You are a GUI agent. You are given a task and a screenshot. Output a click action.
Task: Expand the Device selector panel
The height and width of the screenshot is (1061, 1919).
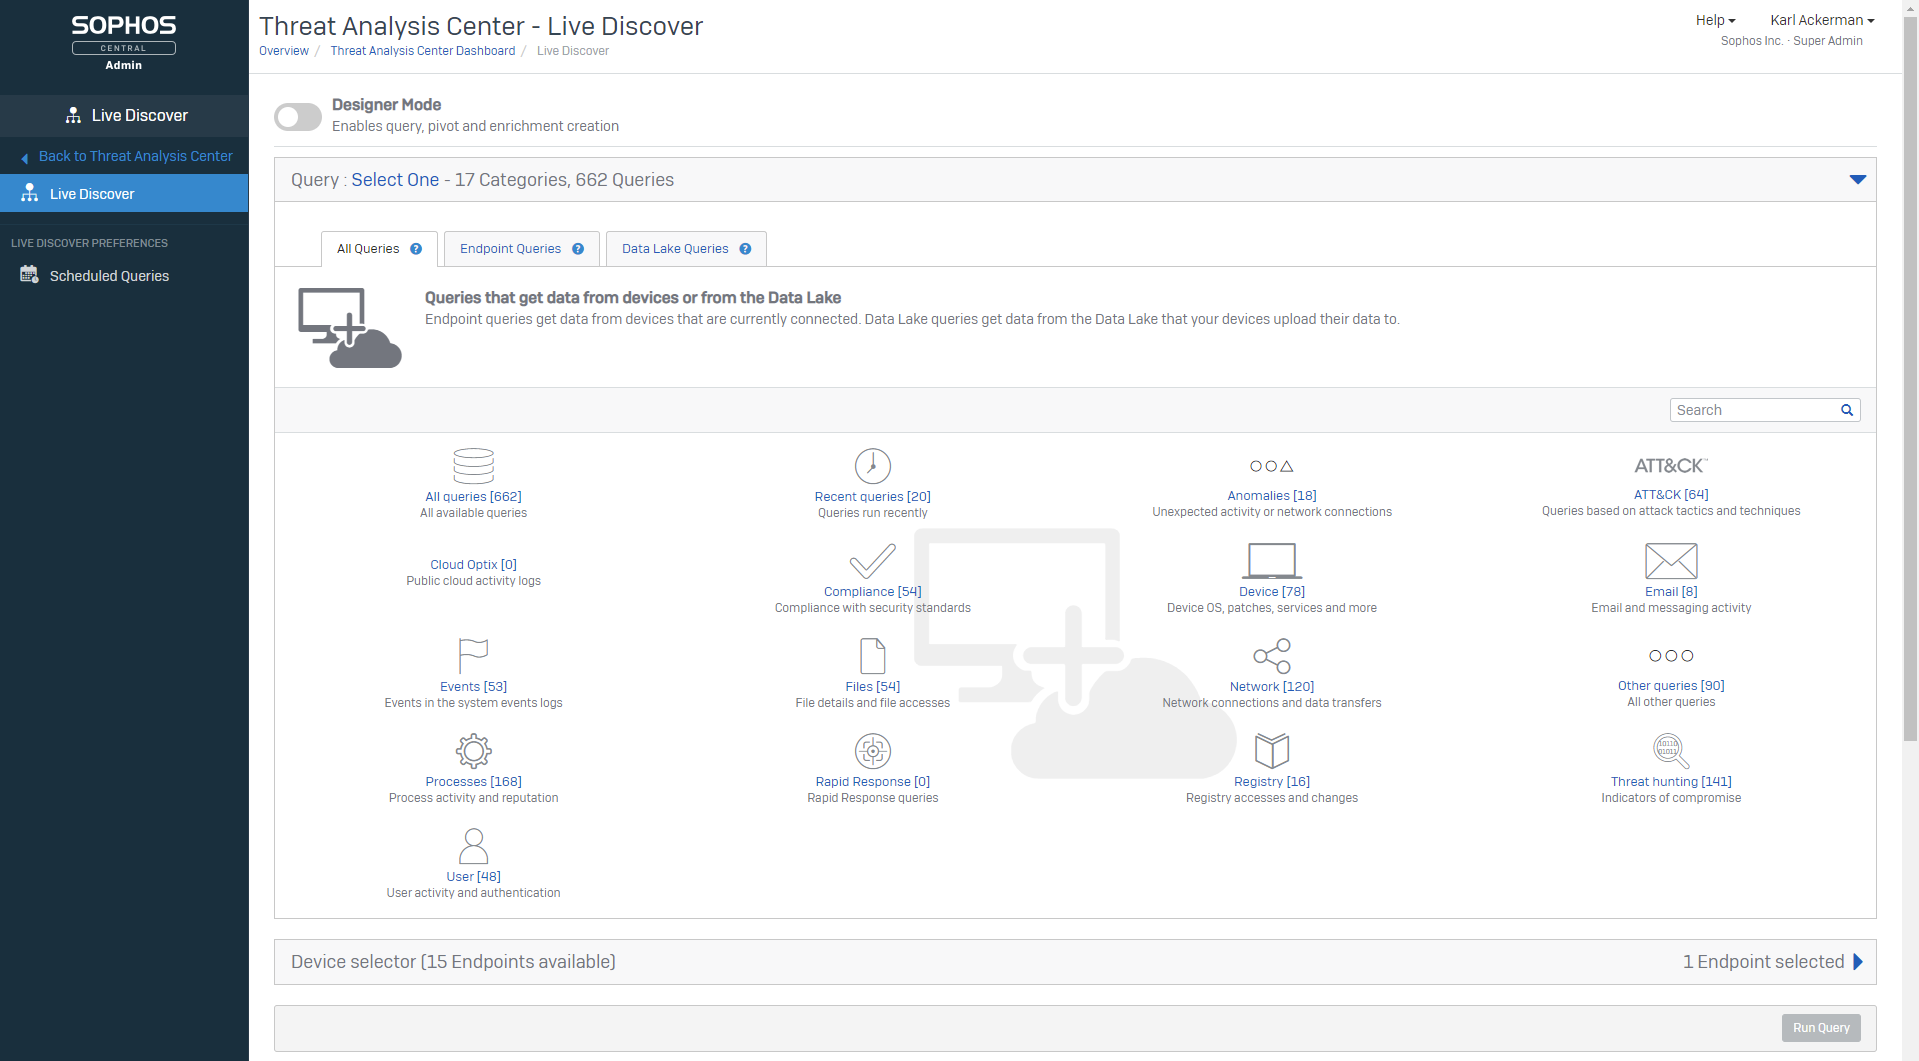tap(1857, 962)
